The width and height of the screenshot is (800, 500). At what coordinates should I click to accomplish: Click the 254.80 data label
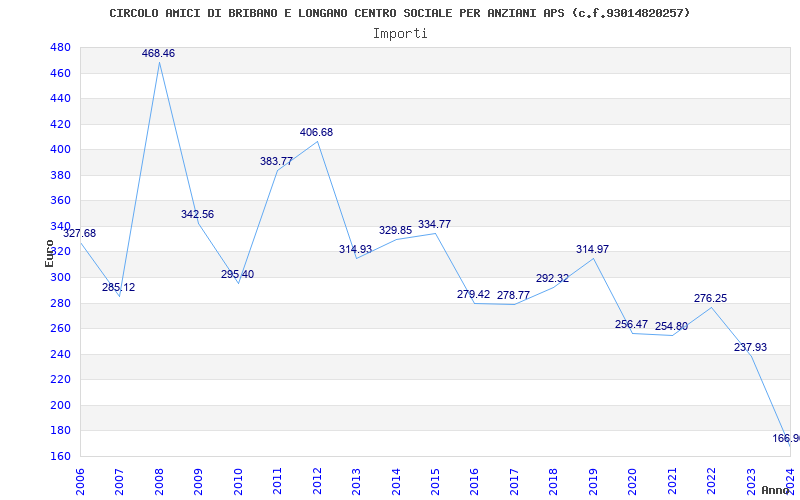tap(671, 327)
